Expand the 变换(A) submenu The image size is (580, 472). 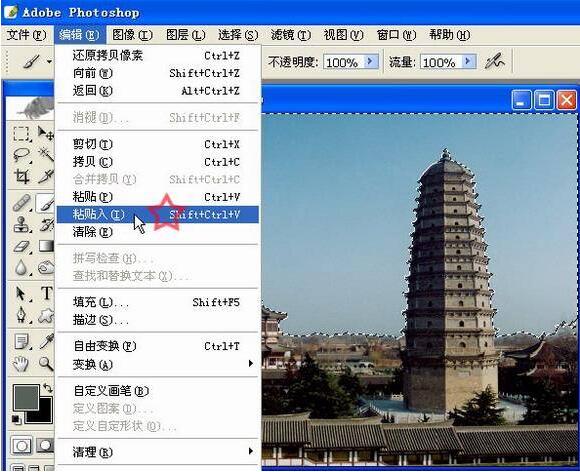pos(251,364)
